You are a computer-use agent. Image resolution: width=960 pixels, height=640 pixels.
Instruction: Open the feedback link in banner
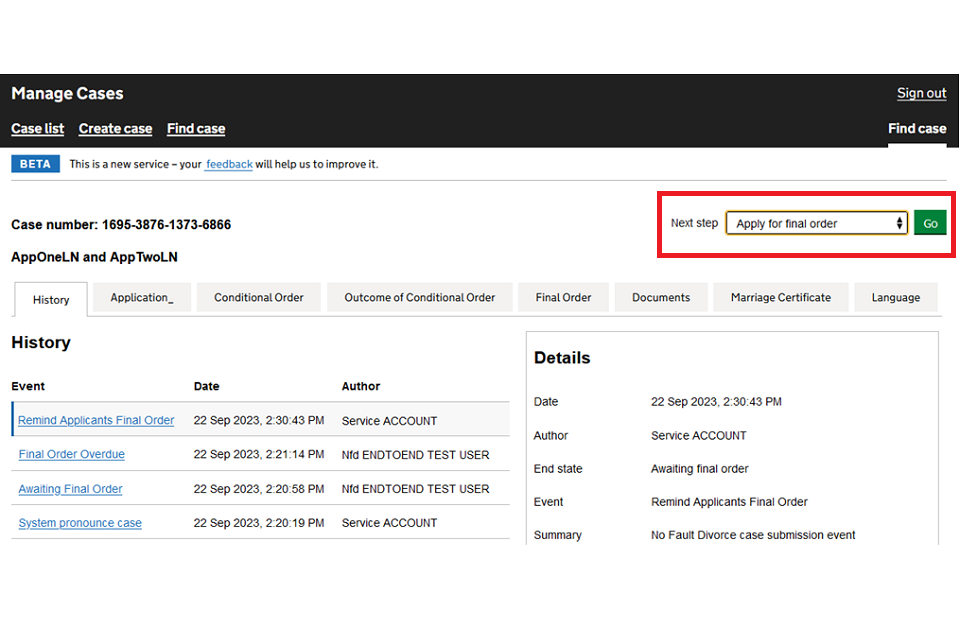point(229,164)
